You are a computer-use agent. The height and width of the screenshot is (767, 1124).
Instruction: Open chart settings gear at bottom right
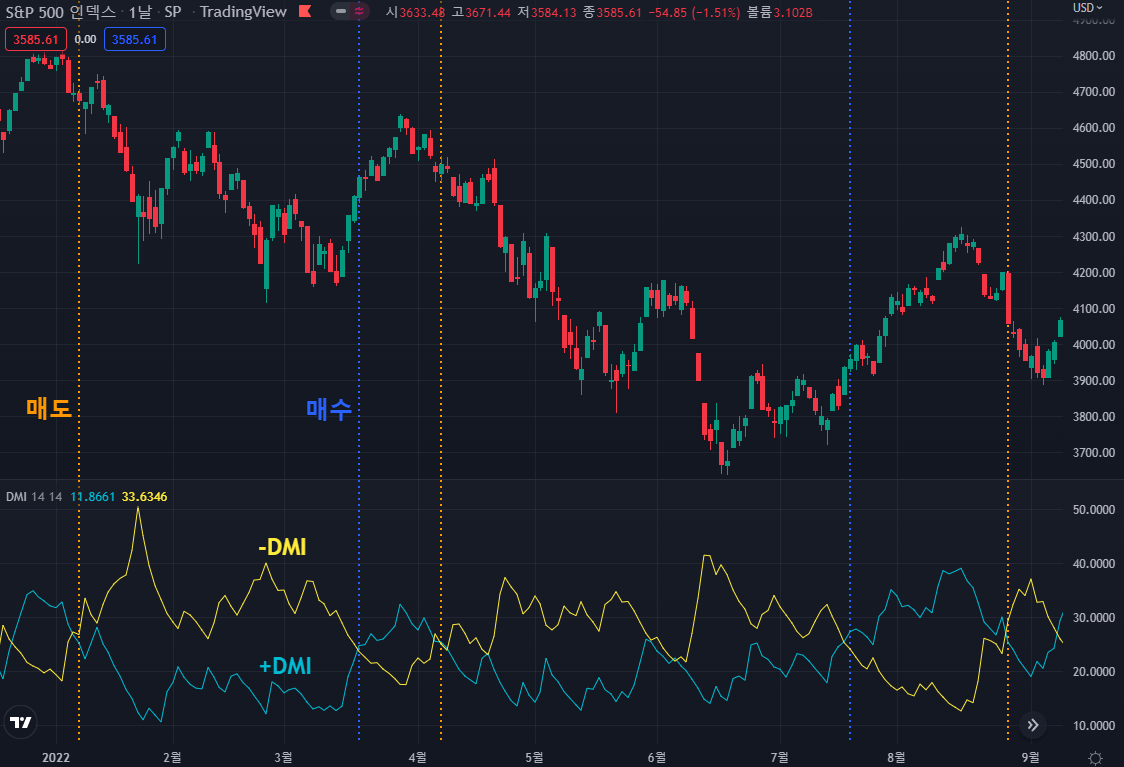coord(1095,758)
